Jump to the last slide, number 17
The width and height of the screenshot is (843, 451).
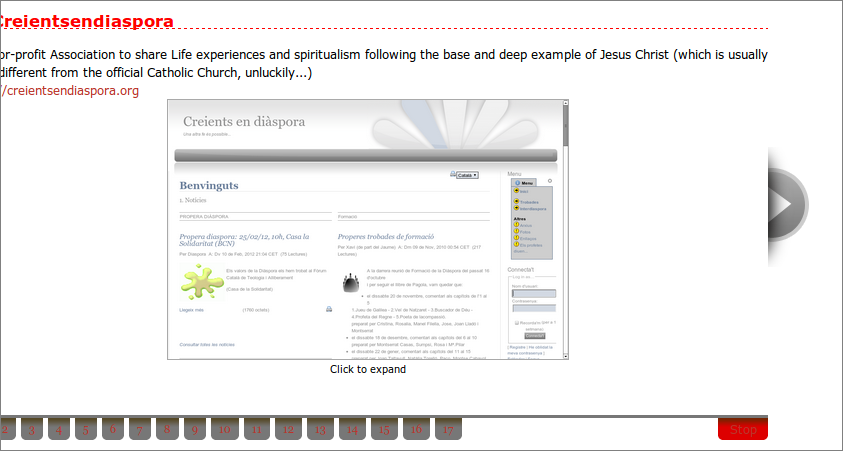447,430
